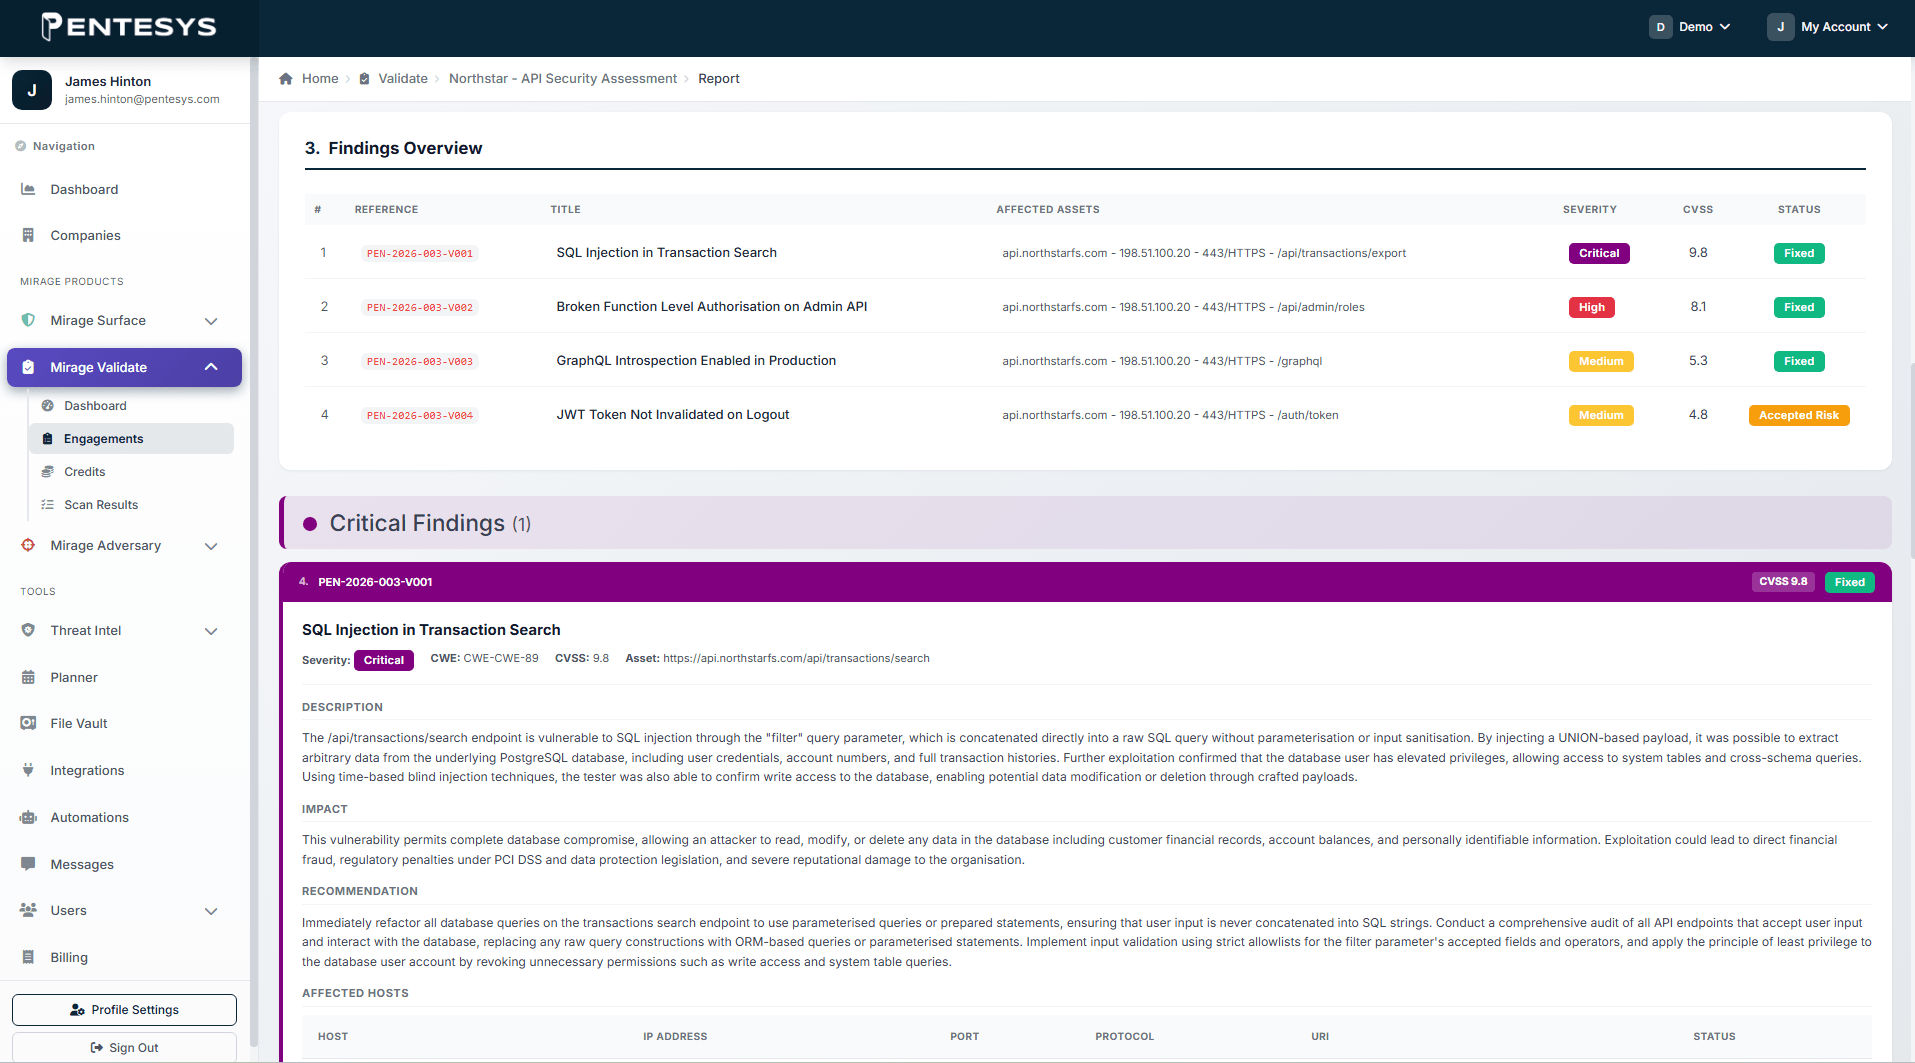
Task: Click the Scan Results list icon
Action: [47, 505]
